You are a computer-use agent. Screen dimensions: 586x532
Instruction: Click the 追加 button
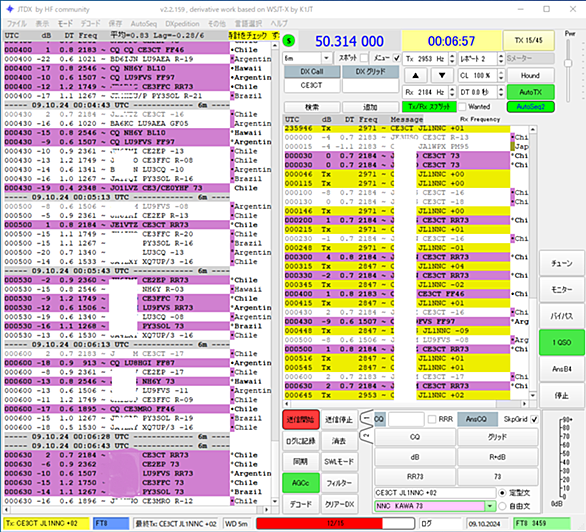click(x=370, y=107)
